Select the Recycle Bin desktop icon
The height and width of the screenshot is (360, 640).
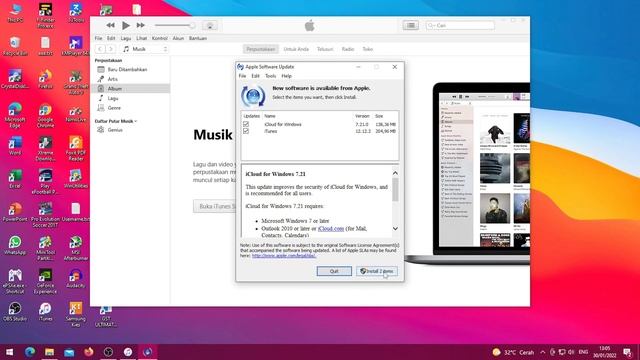(15, 46)
